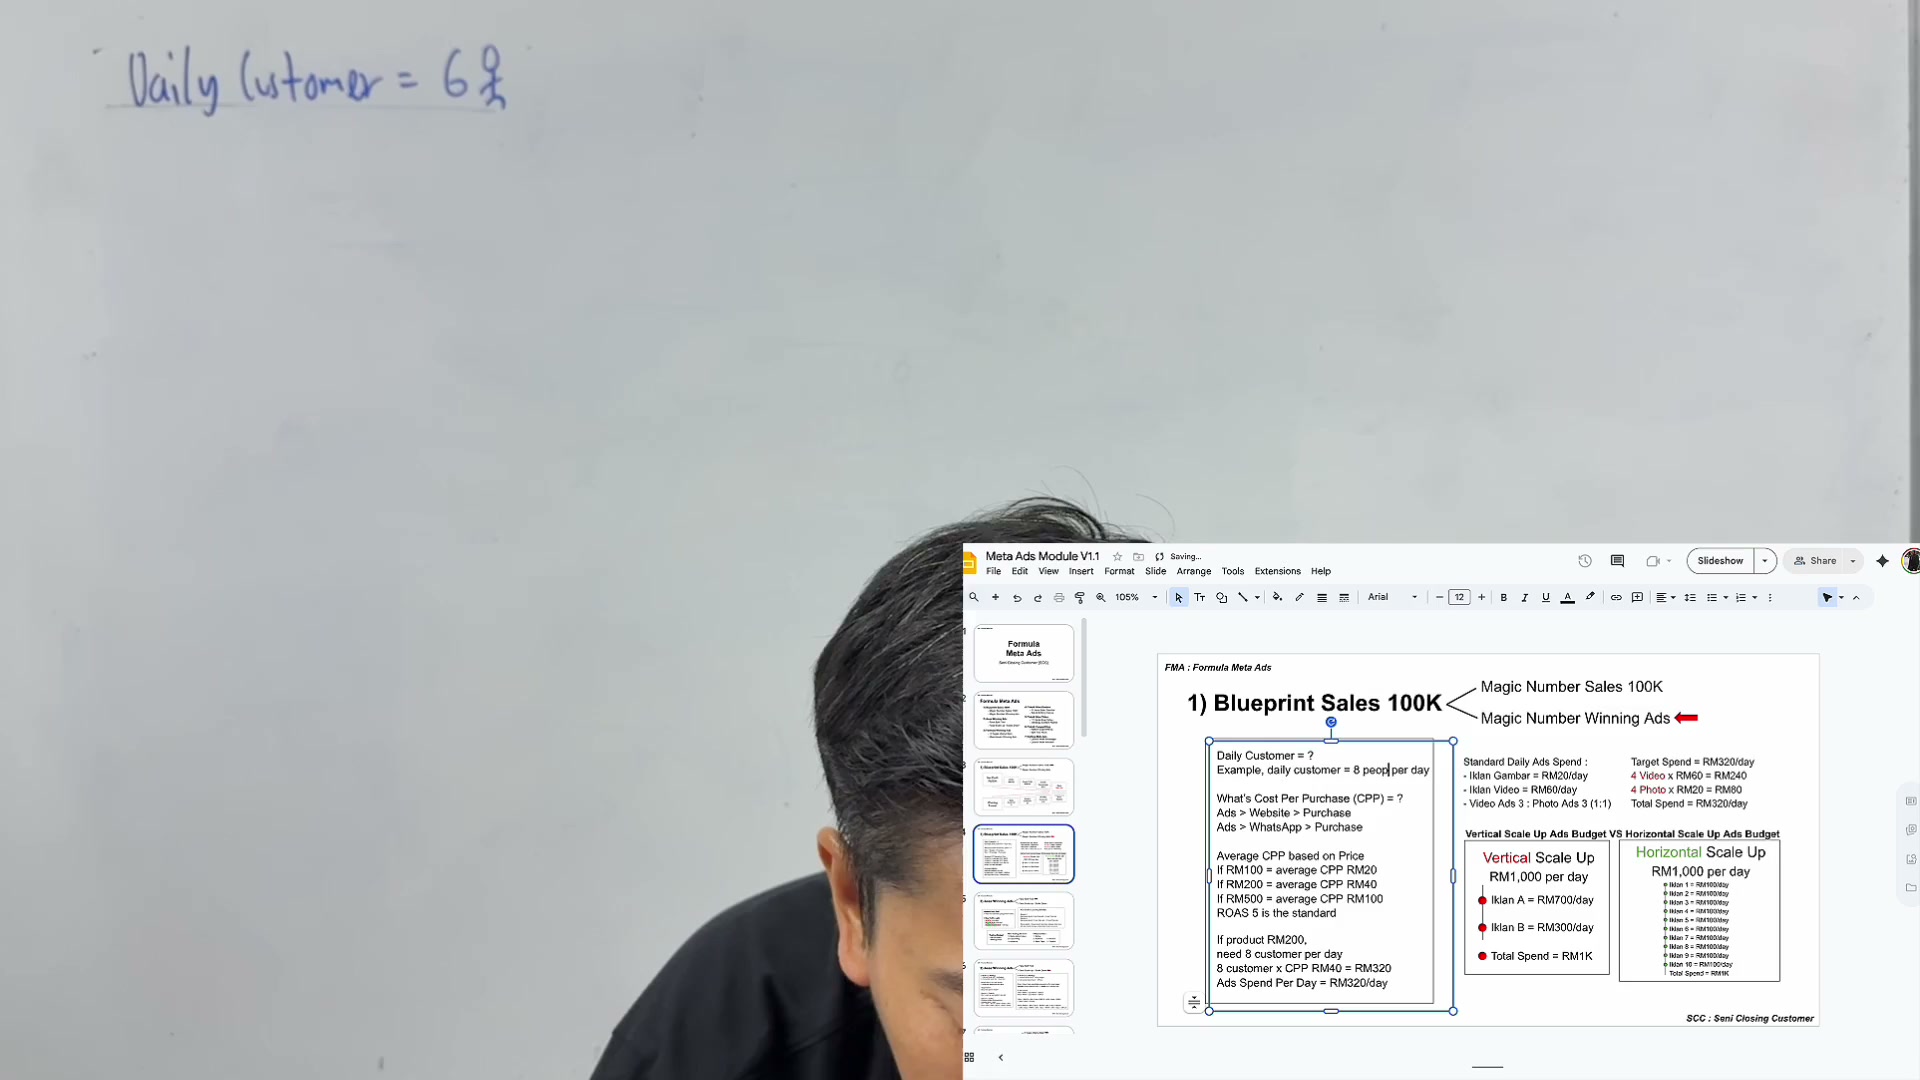This screenshot has width=1920, height=1080.
Task: Click the document title Meta Ads Module V1.1
Action: 1042,556
